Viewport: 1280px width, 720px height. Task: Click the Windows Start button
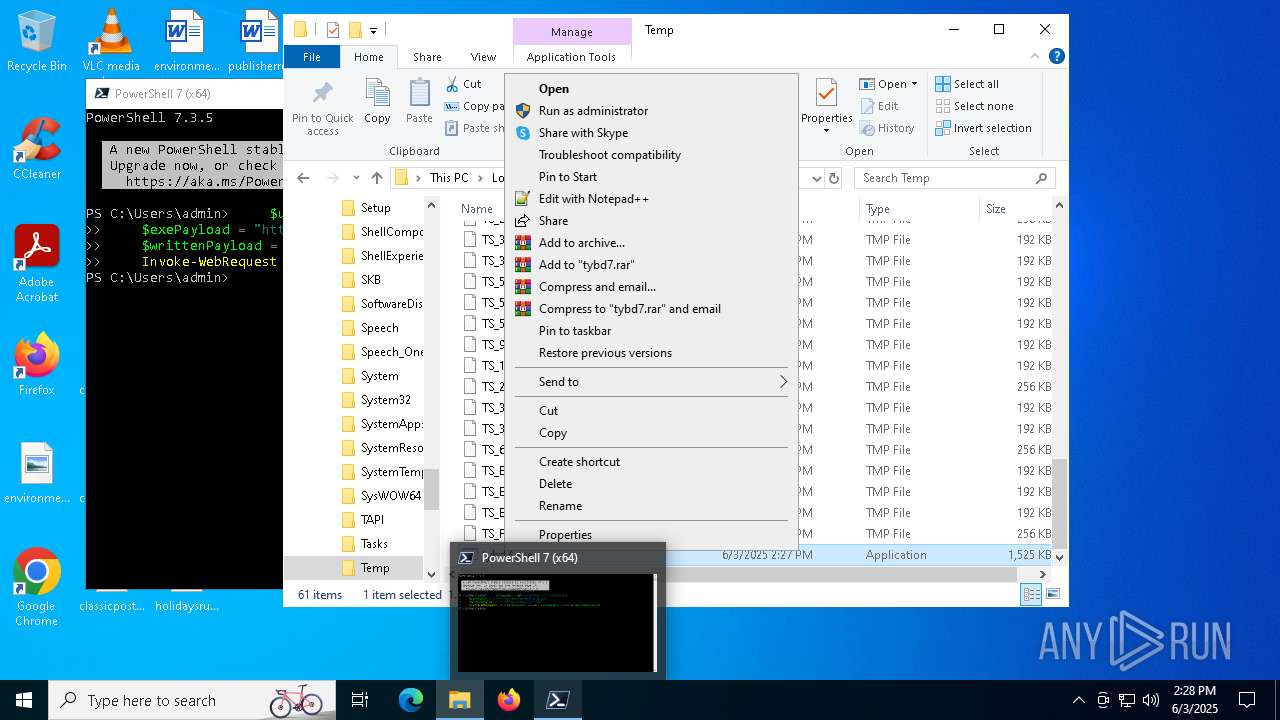click(24, 700)
